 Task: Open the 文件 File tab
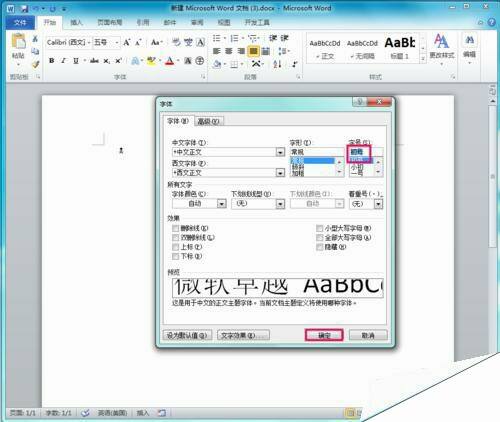pos(20,22)
